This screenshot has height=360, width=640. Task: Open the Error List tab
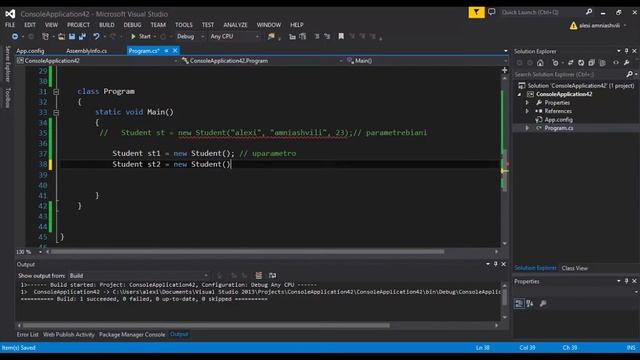[27, 334]
